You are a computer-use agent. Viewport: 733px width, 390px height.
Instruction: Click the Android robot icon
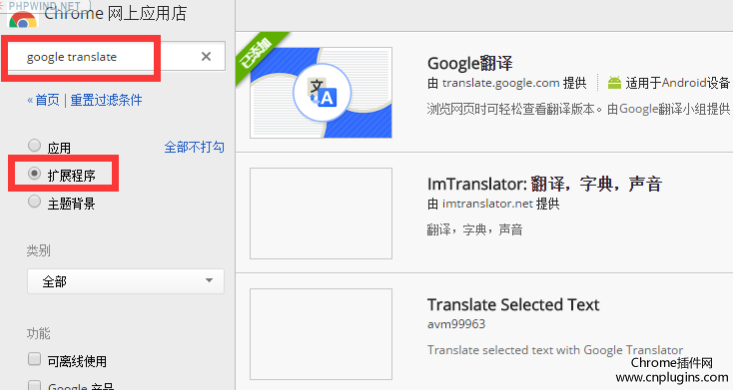pyautogui.click(x=614, y=83)
